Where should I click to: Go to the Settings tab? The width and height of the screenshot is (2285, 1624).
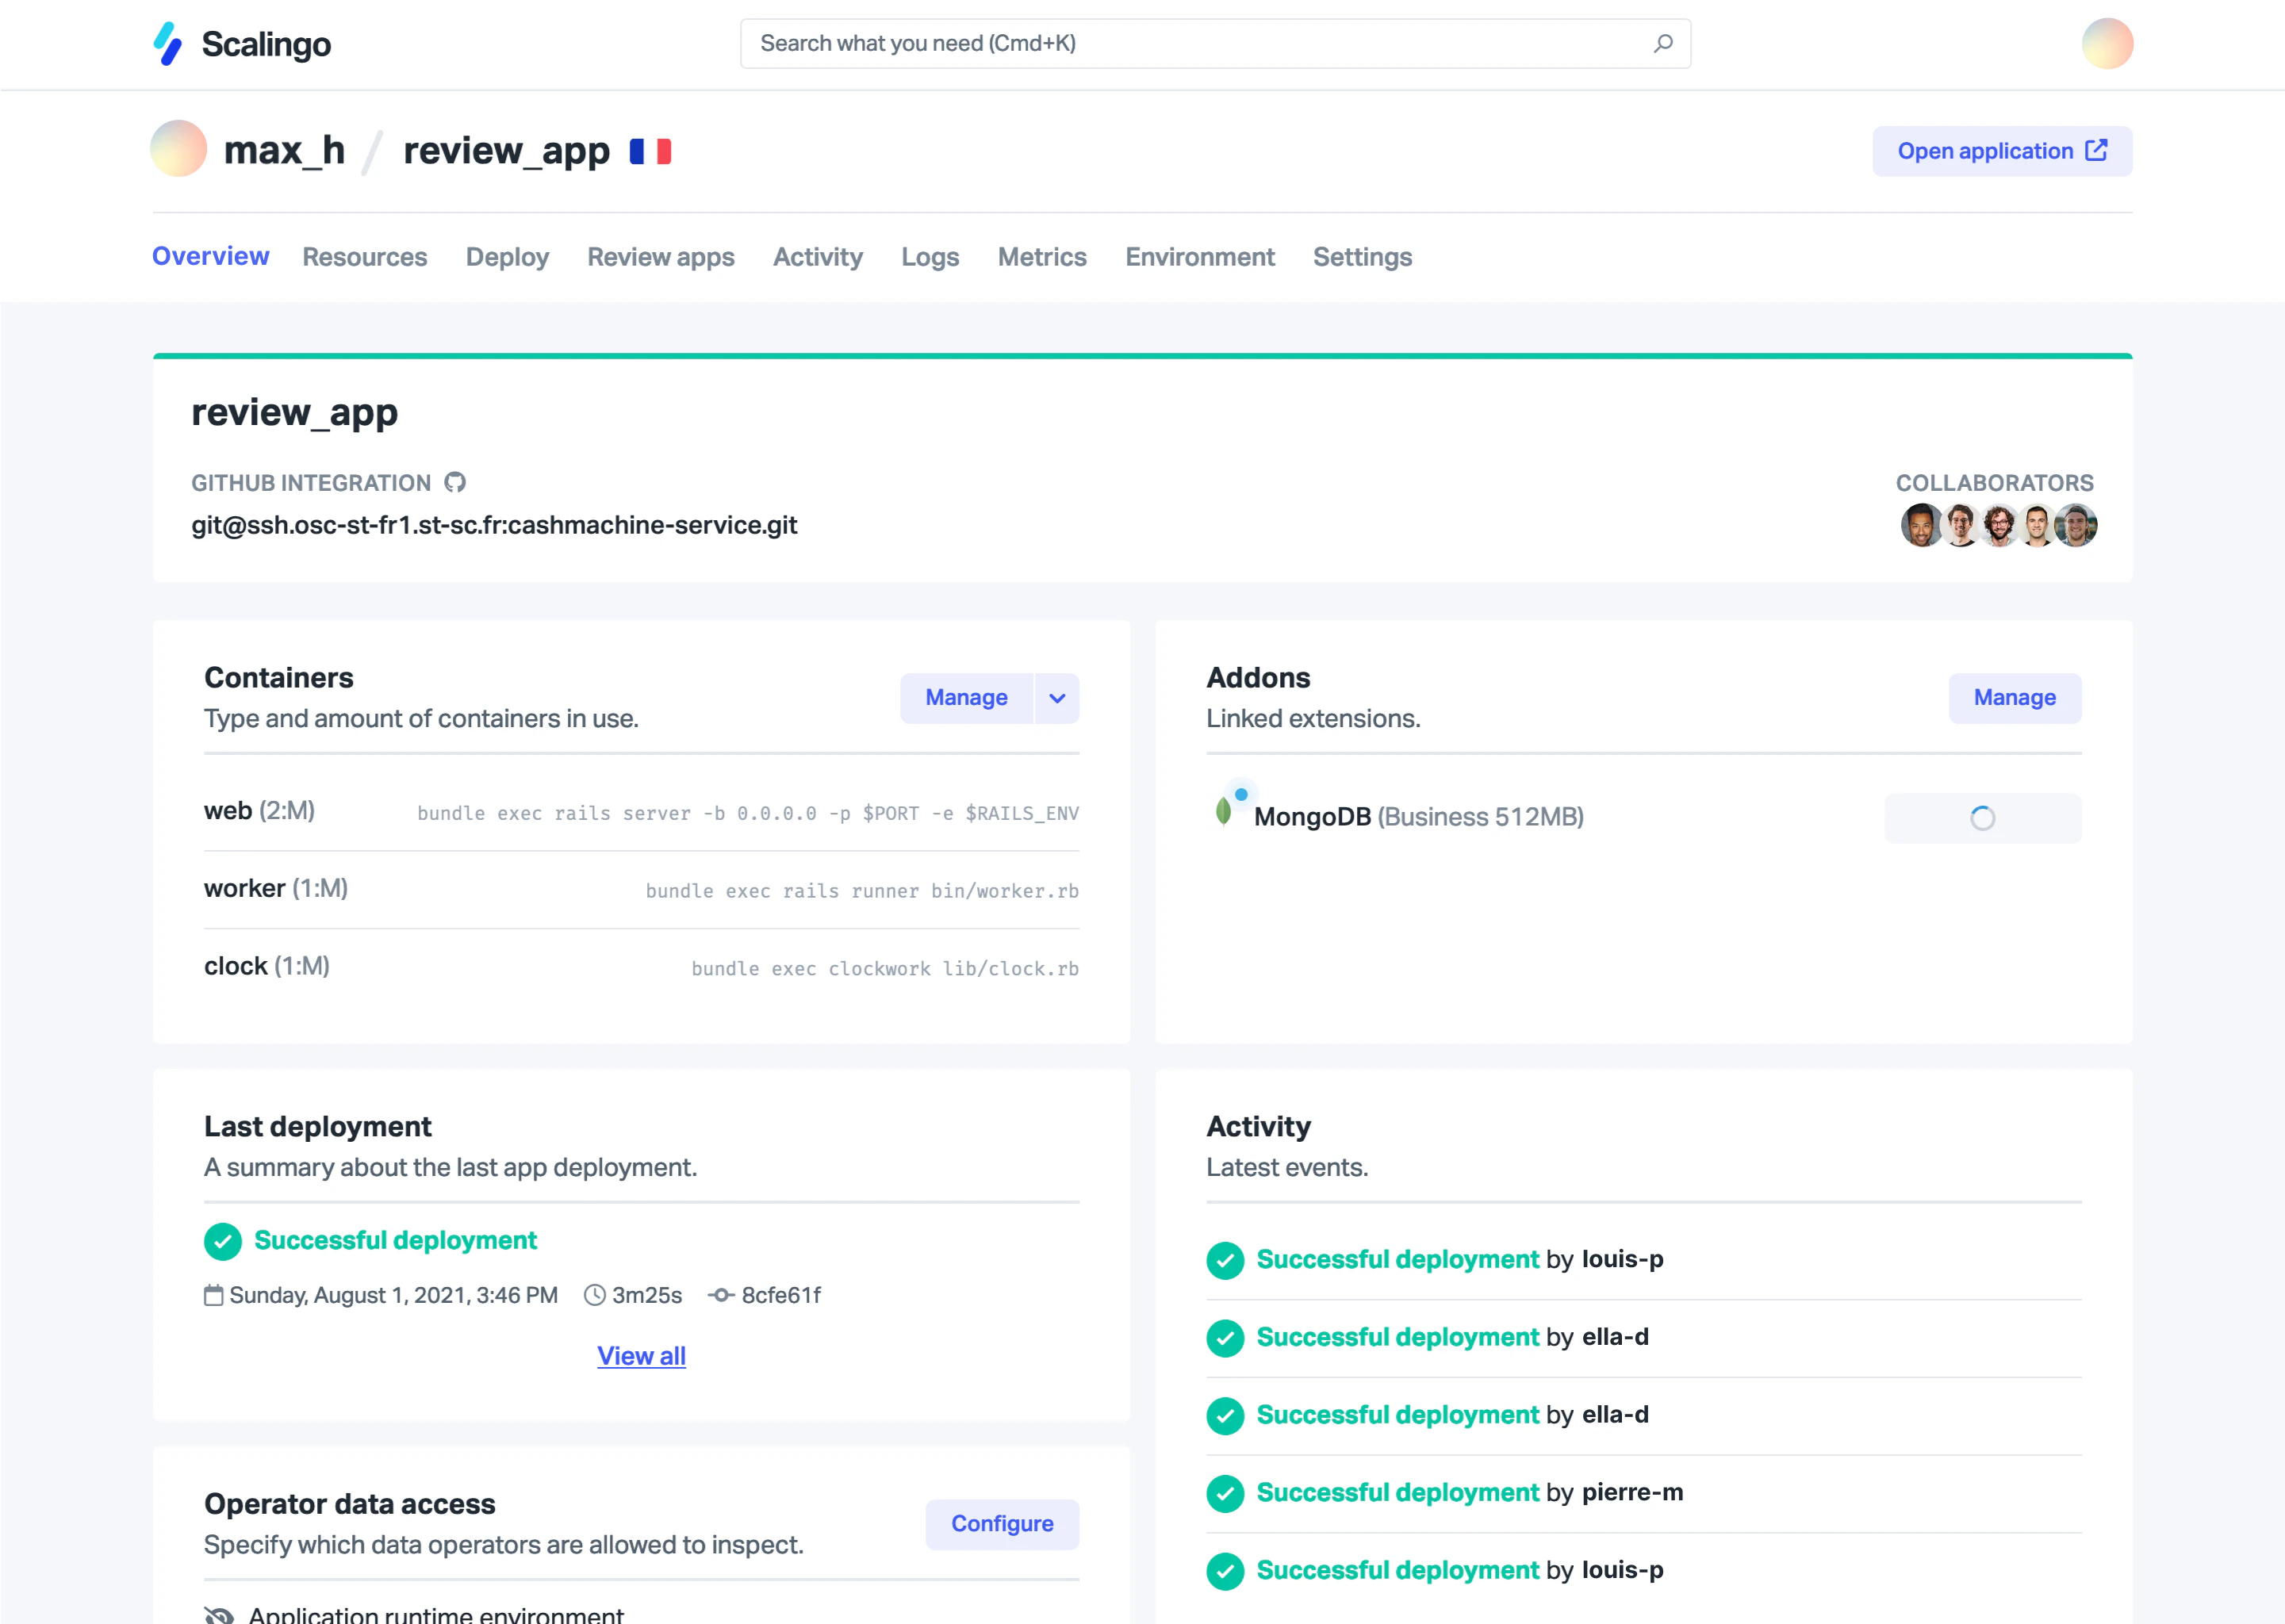1362,257
